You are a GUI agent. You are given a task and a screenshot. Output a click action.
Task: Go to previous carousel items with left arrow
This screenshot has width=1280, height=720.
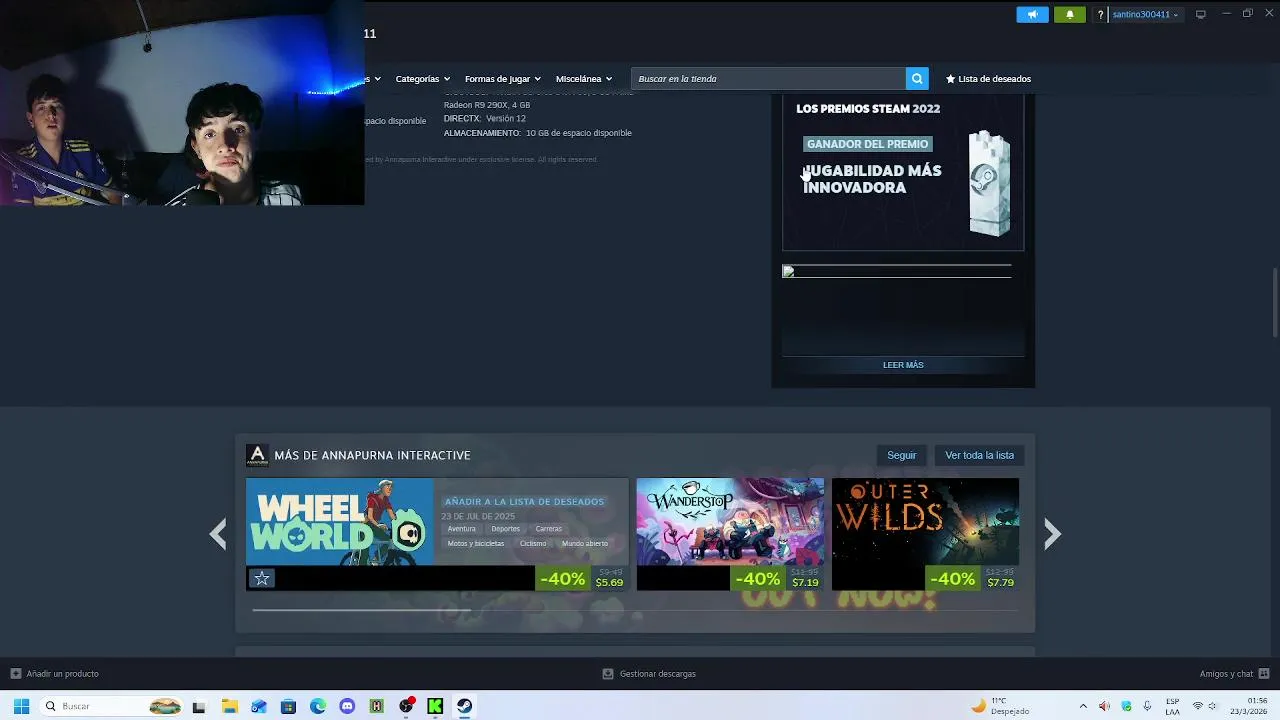pyautogui.click(x=218, y=534)
